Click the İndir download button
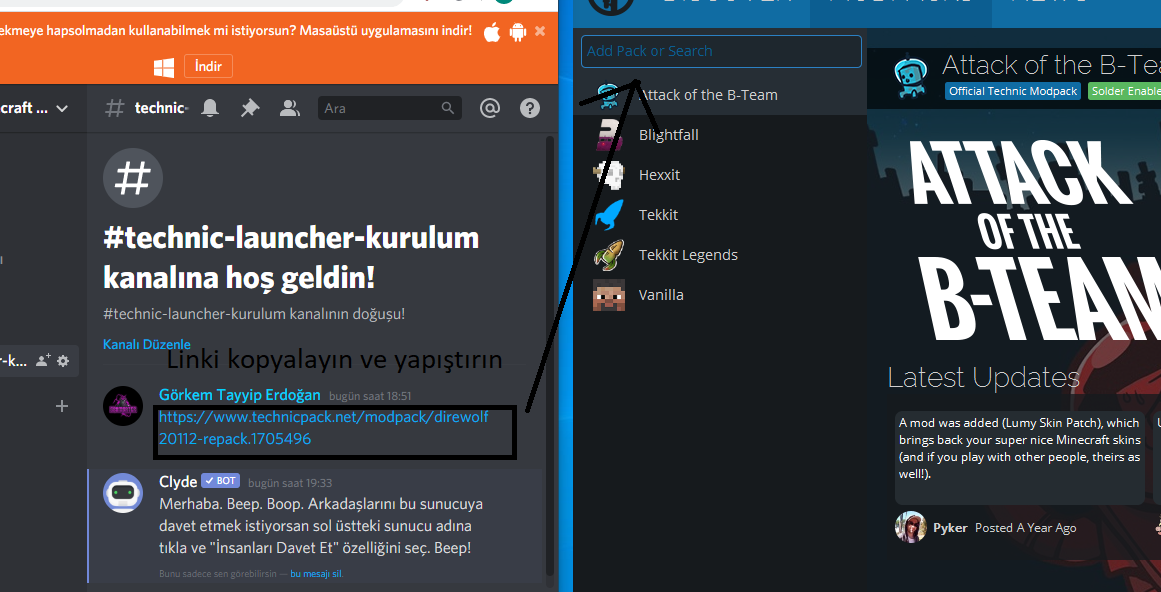This screenshot has width=1161, height=592. pyautogui.click(x=208, y=66)
